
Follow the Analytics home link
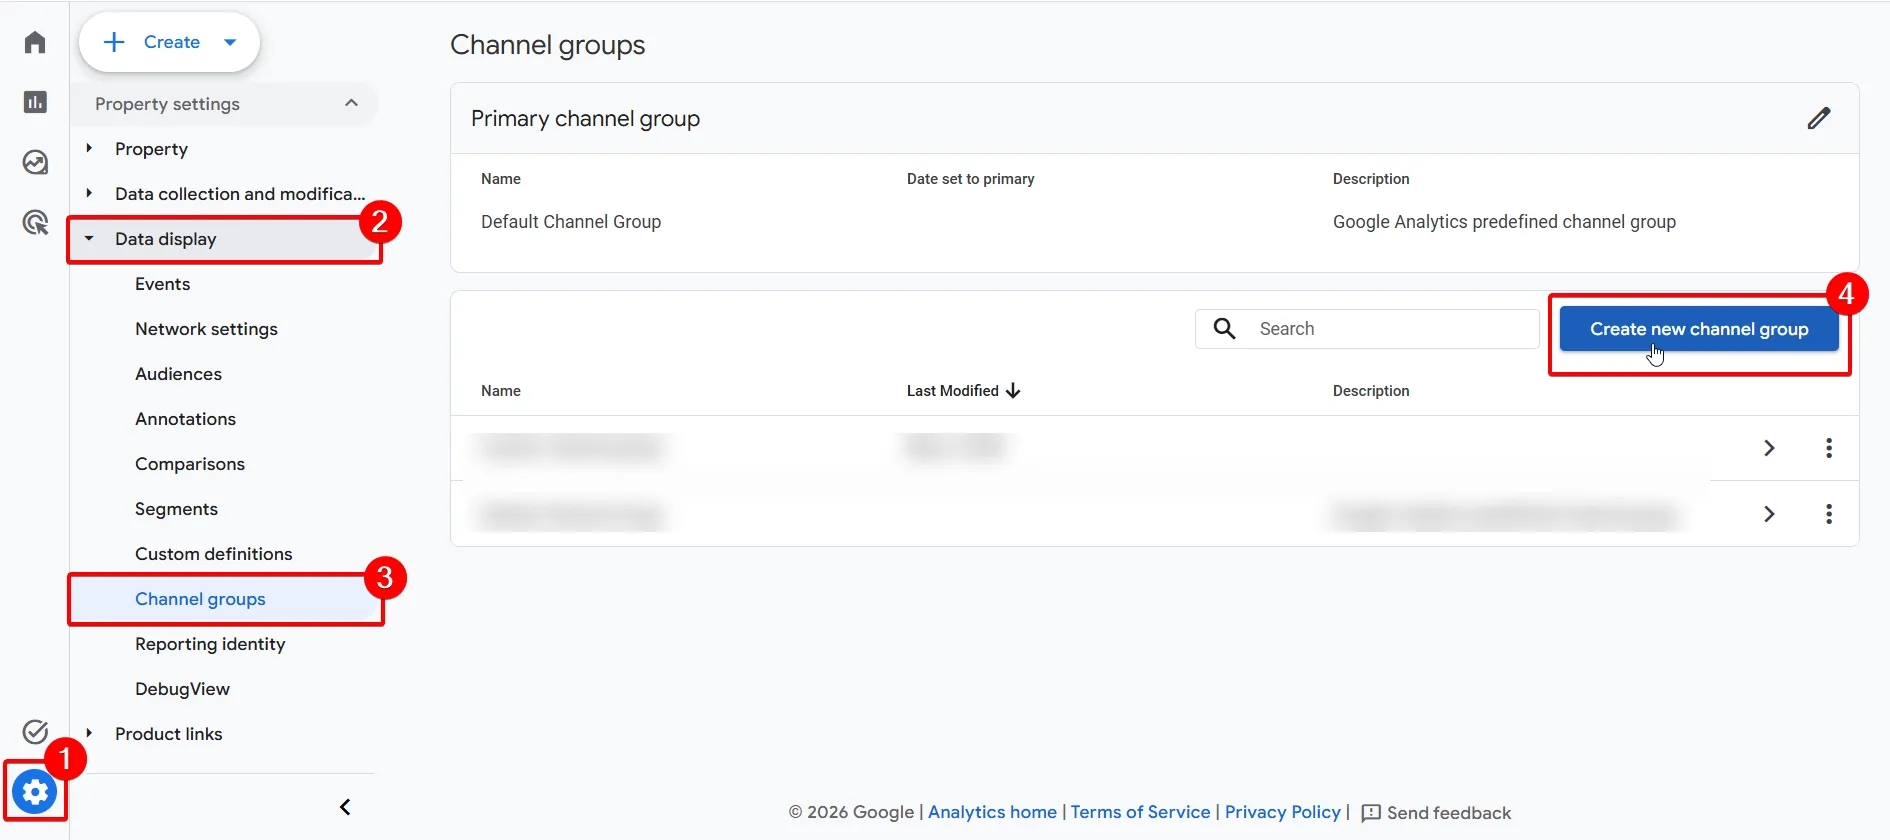(992, 812)
